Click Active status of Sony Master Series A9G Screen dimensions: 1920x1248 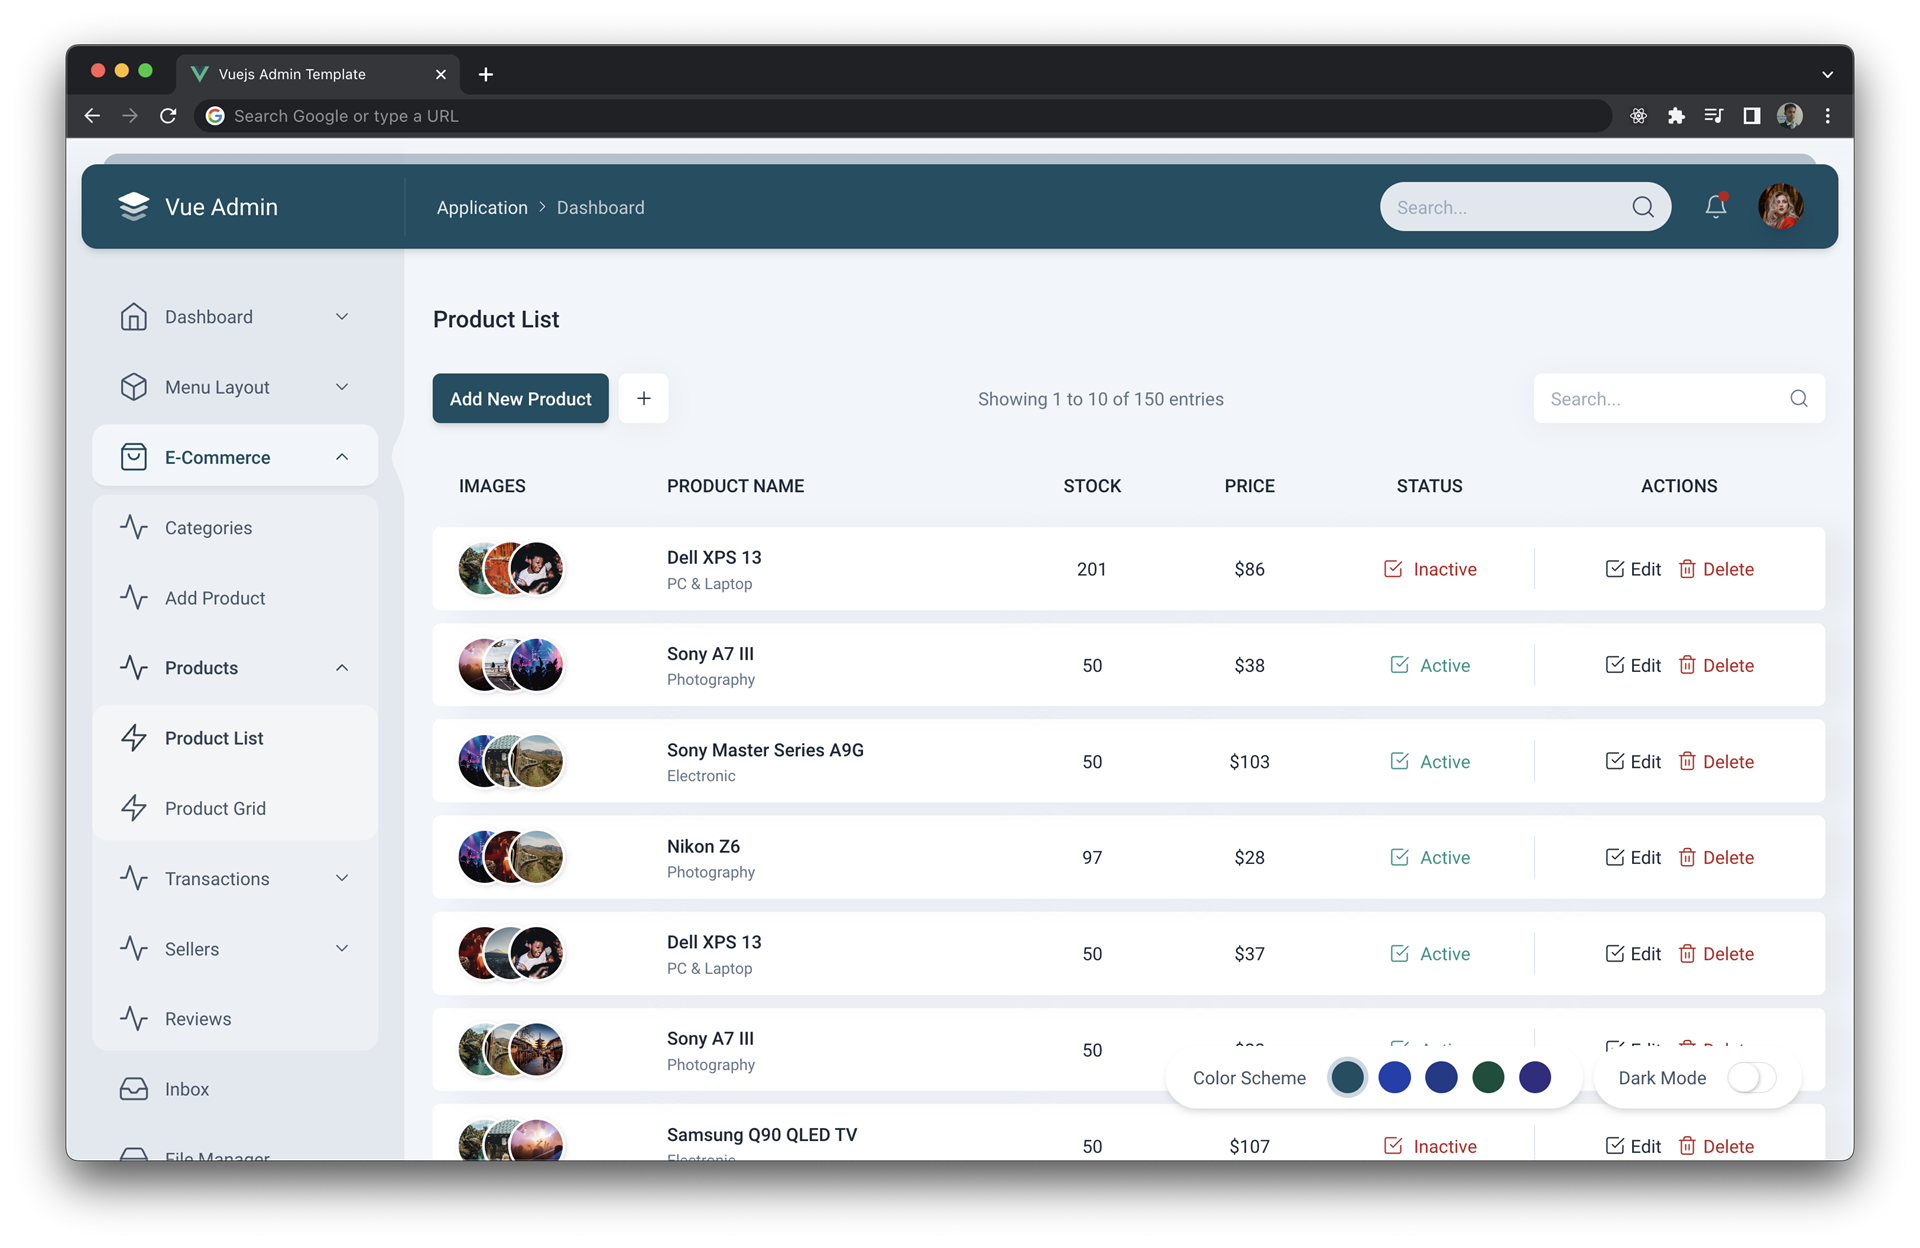click(1430, 761)
